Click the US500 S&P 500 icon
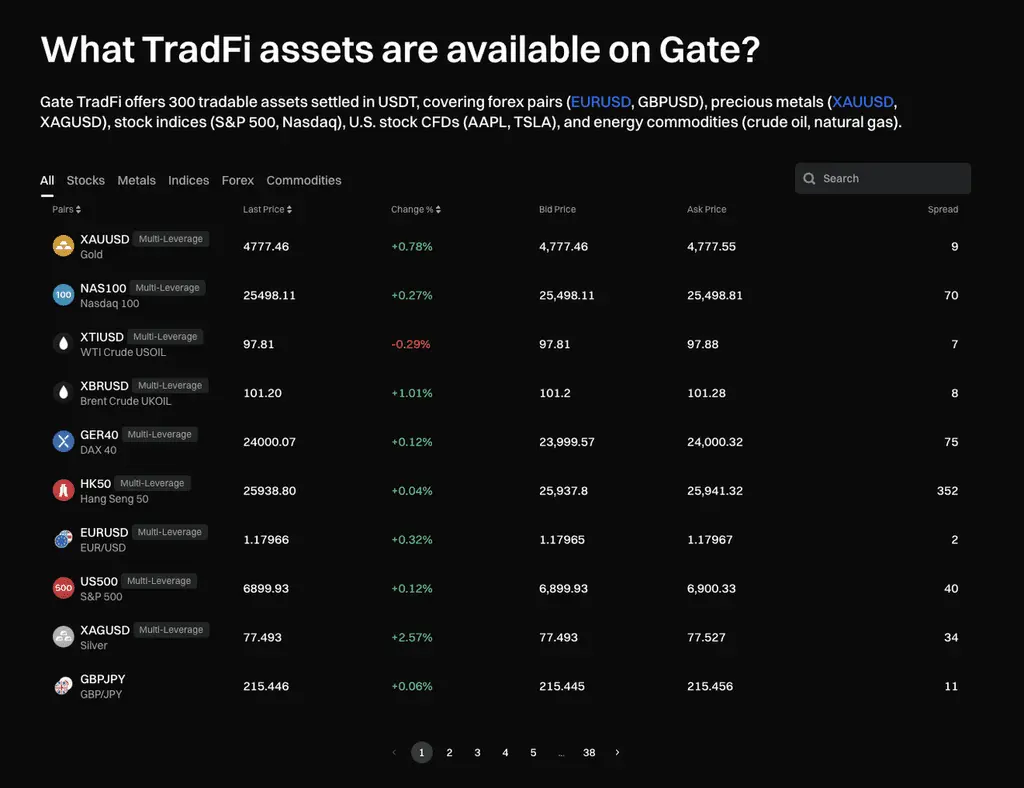 pyautogui.click(x=63, y=588)
